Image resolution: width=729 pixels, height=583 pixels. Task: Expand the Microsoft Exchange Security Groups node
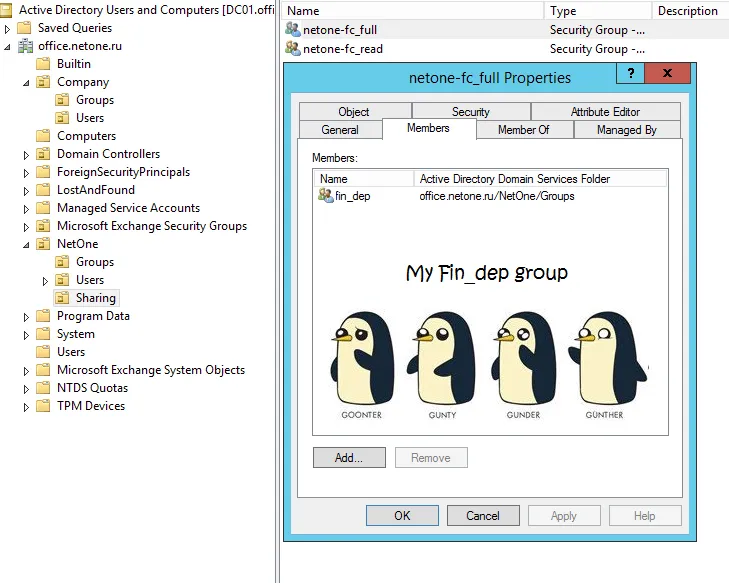pyautogui.click(x=26, y=227)
